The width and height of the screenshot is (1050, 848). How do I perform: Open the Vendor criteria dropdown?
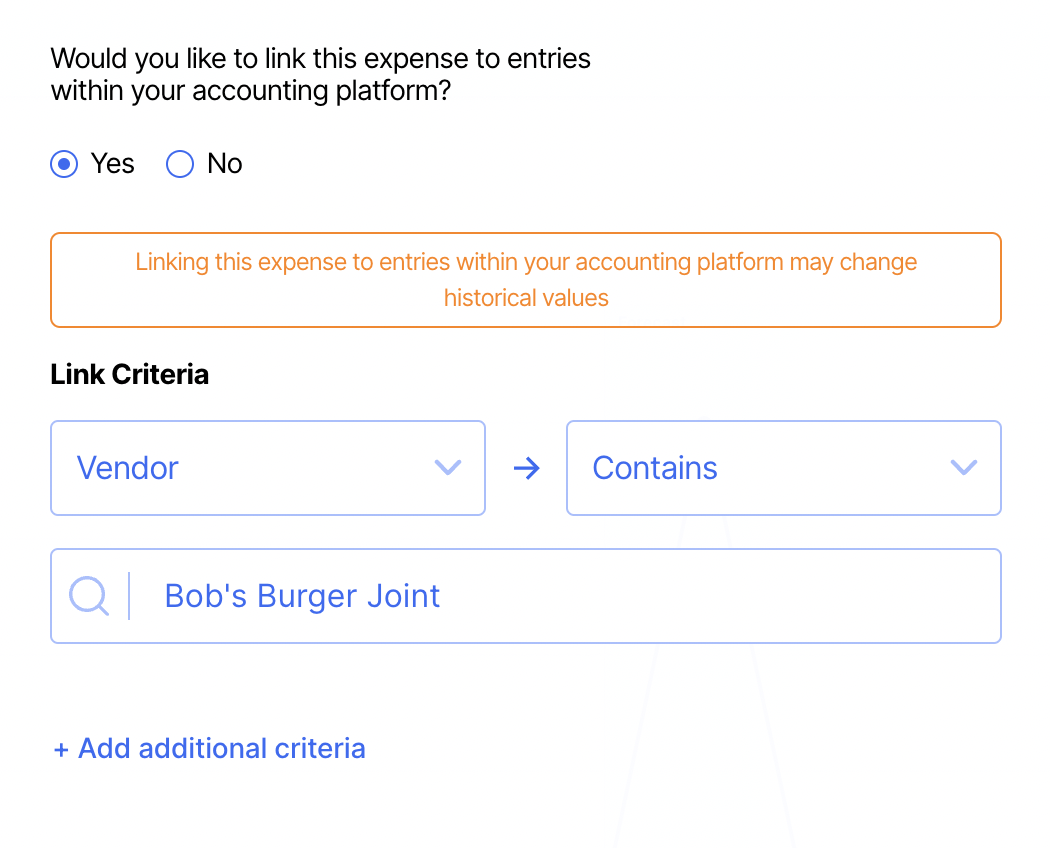267,468
